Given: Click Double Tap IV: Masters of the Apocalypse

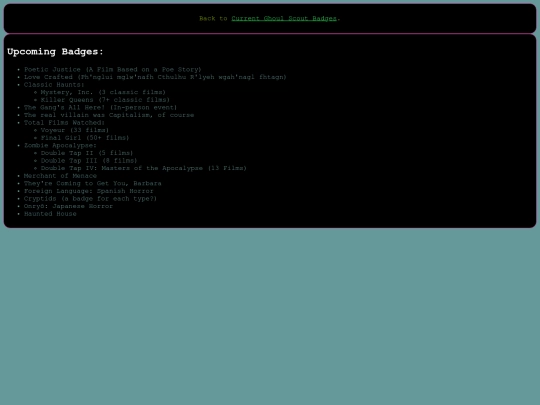Looking at the screenshot, I should coord(144,168).
